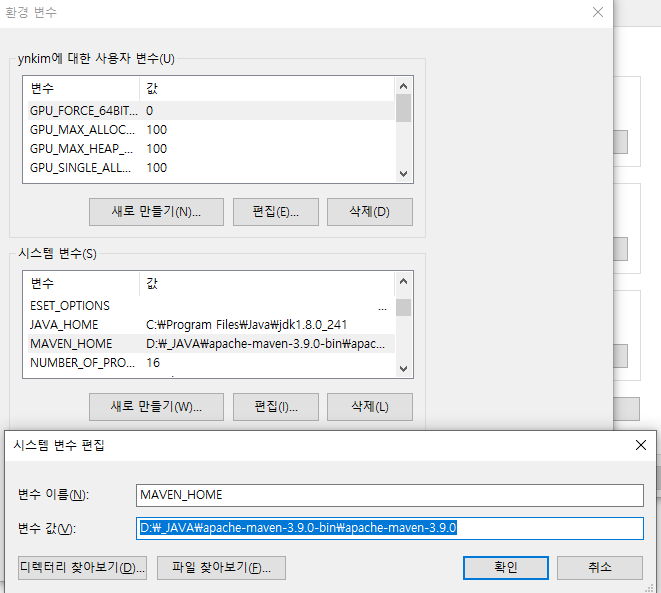Viewport: 661px width, 593px height.
Task: Open 디렉터리 찾아보기(D)... browser
Action: point(82,568)
